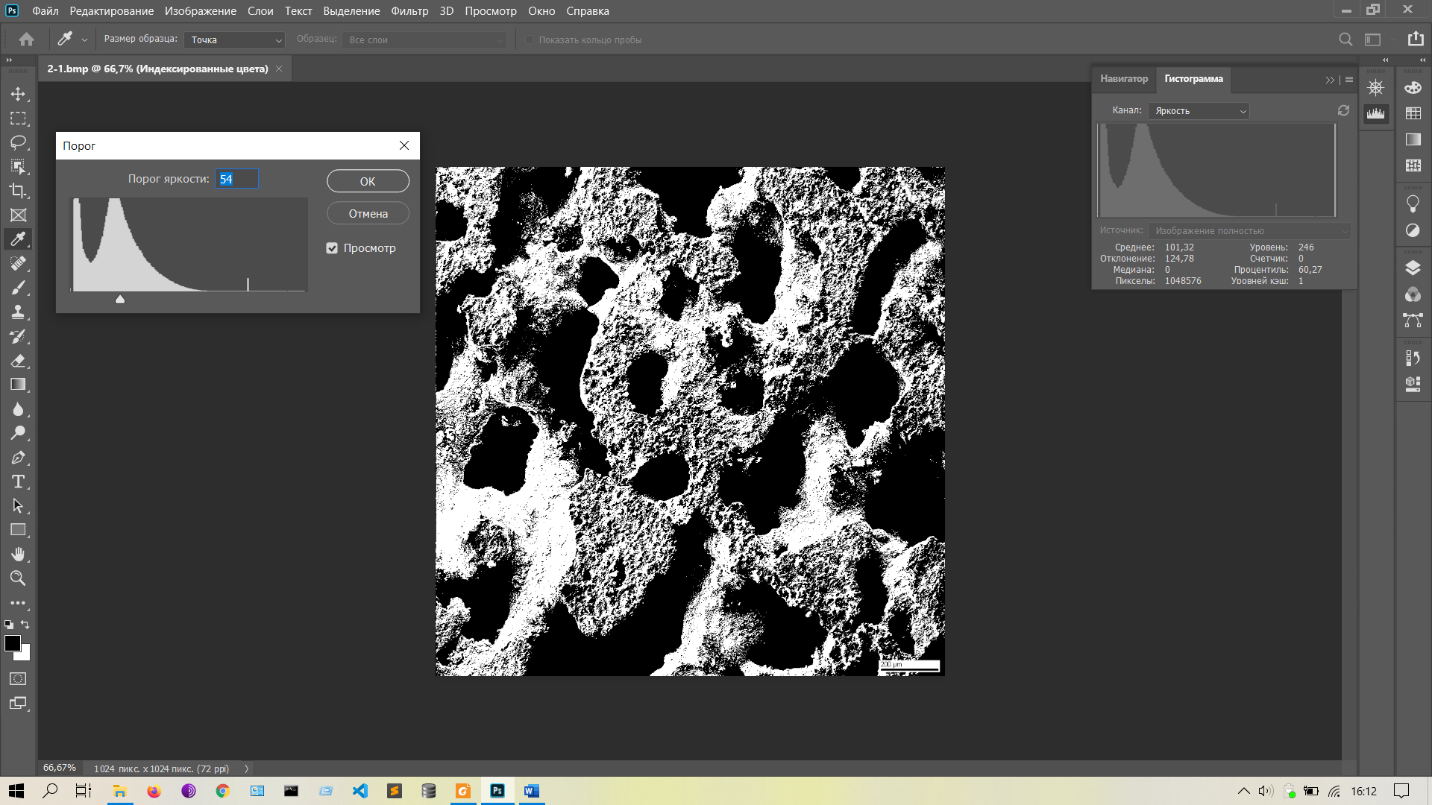Viewport: 1432px width, 805px height.
Task: Uncheck the Просмотр preview checkbox
Action: click(332, 248)
